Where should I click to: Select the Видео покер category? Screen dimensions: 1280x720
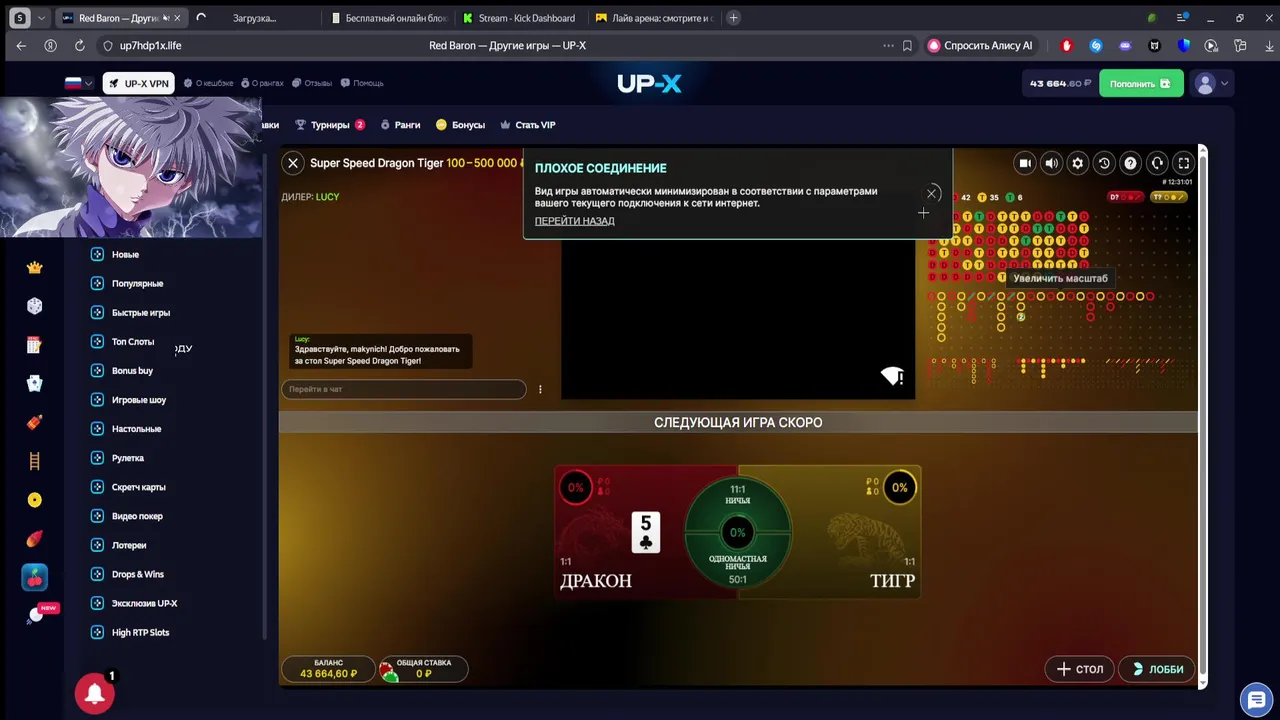[x=137, y=516]
